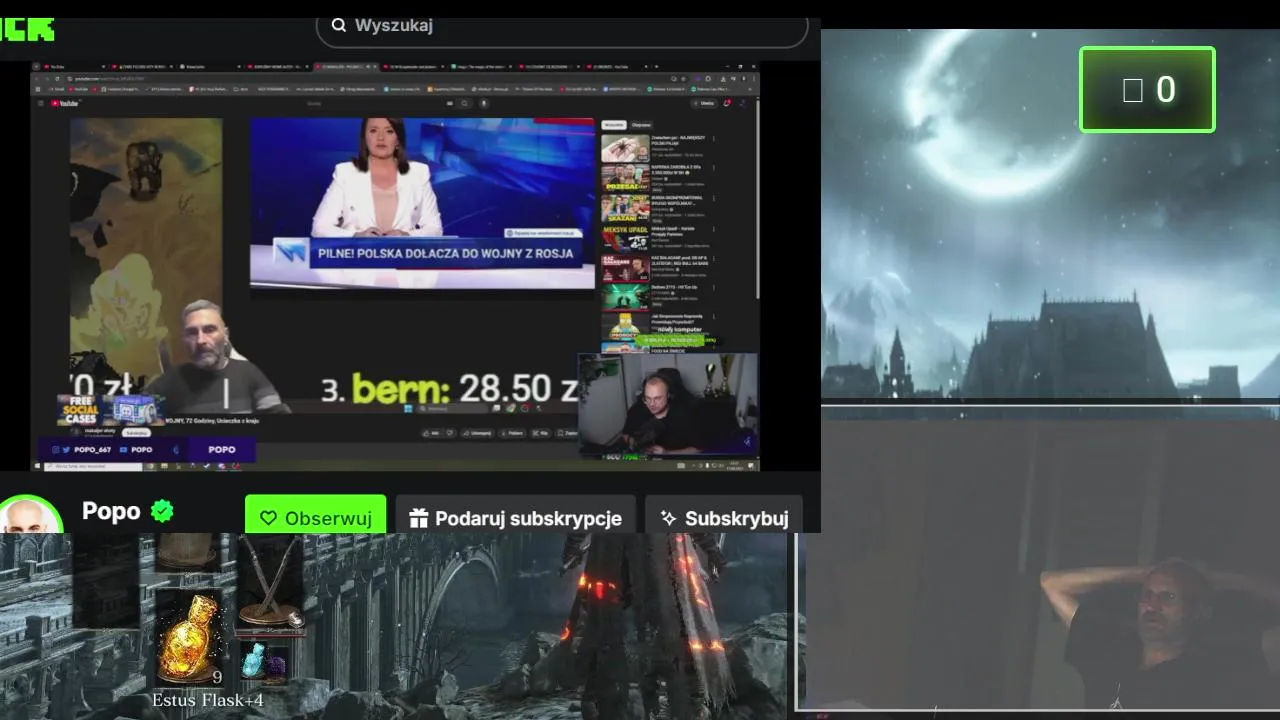Click the Subskrybuj button
This screenshot has width=1280, height=720.
coord(724,516)
